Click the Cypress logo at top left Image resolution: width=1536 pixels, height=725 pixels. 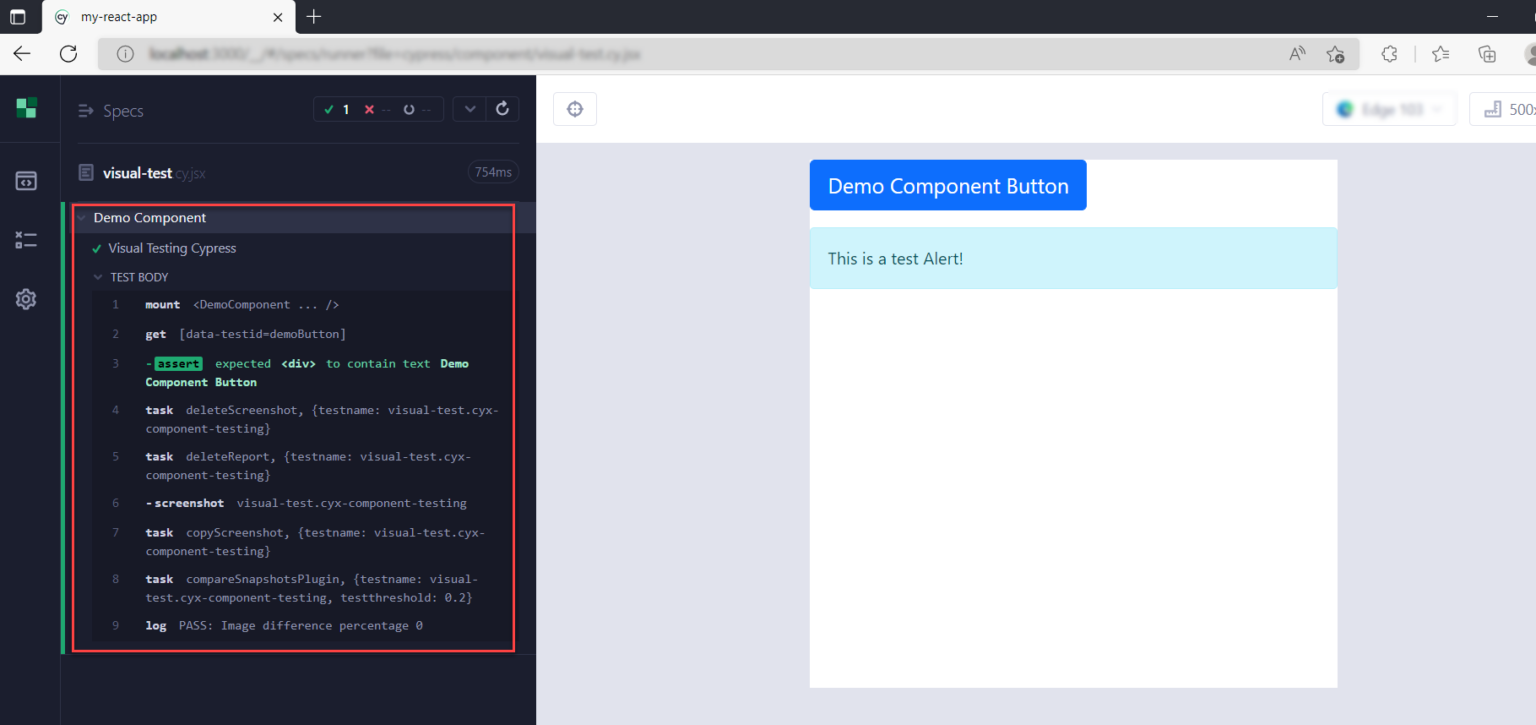point(26,107)
